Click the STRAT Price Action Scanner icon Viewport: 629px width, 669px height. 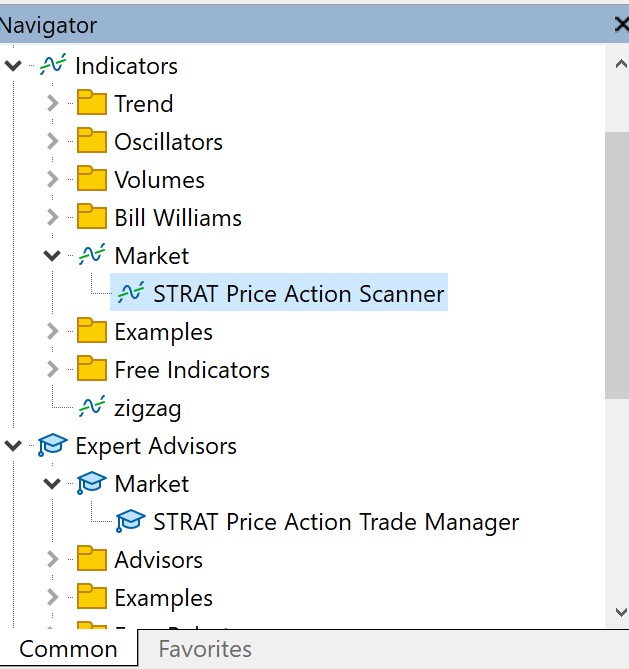point(131,294)
